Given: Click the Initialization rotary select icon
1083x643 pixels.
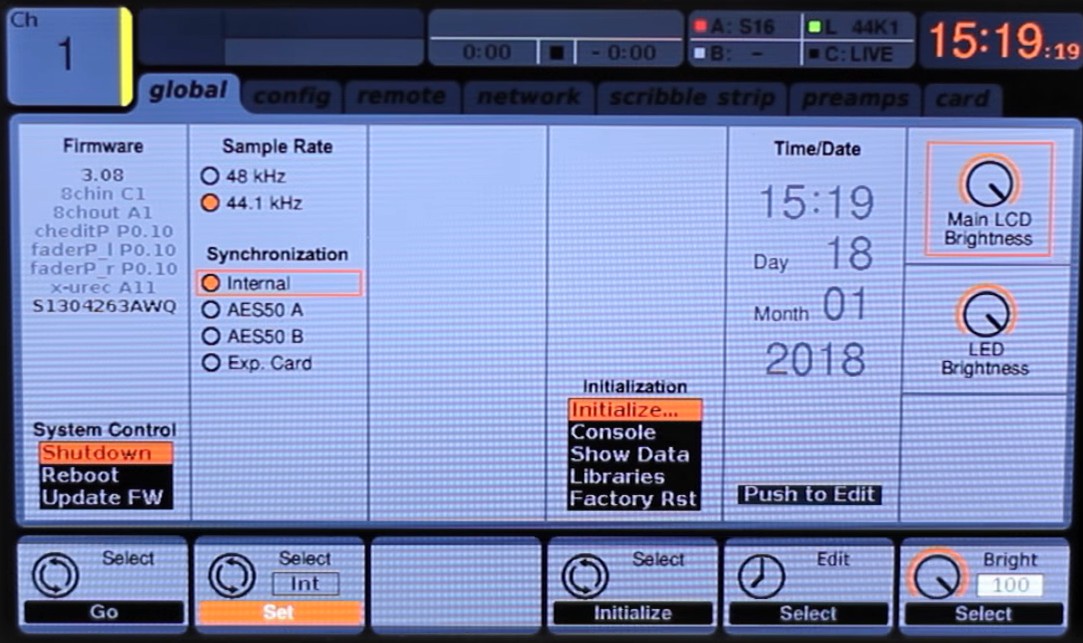Looking at the screenshot, I should coord(585,576).
